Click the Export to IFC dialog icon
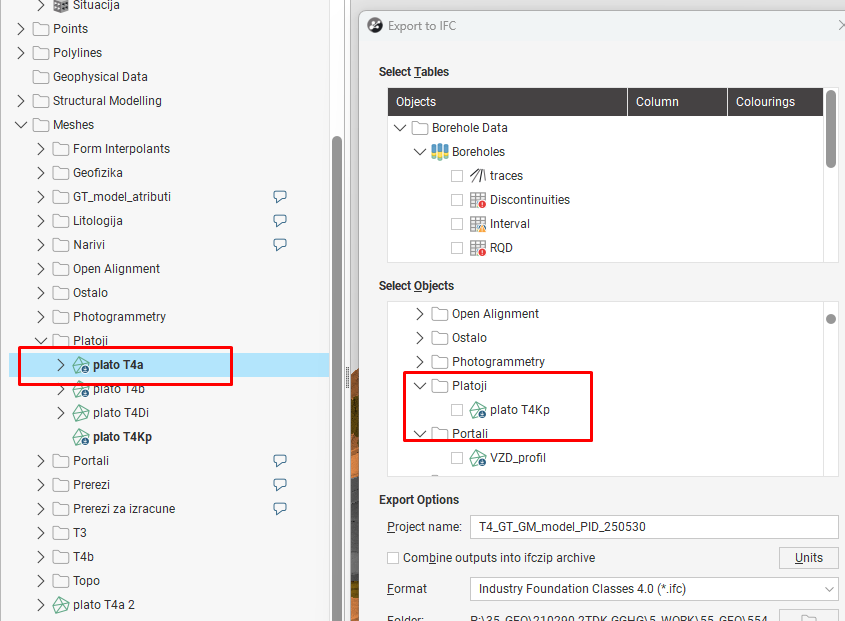 coord(375,25)
